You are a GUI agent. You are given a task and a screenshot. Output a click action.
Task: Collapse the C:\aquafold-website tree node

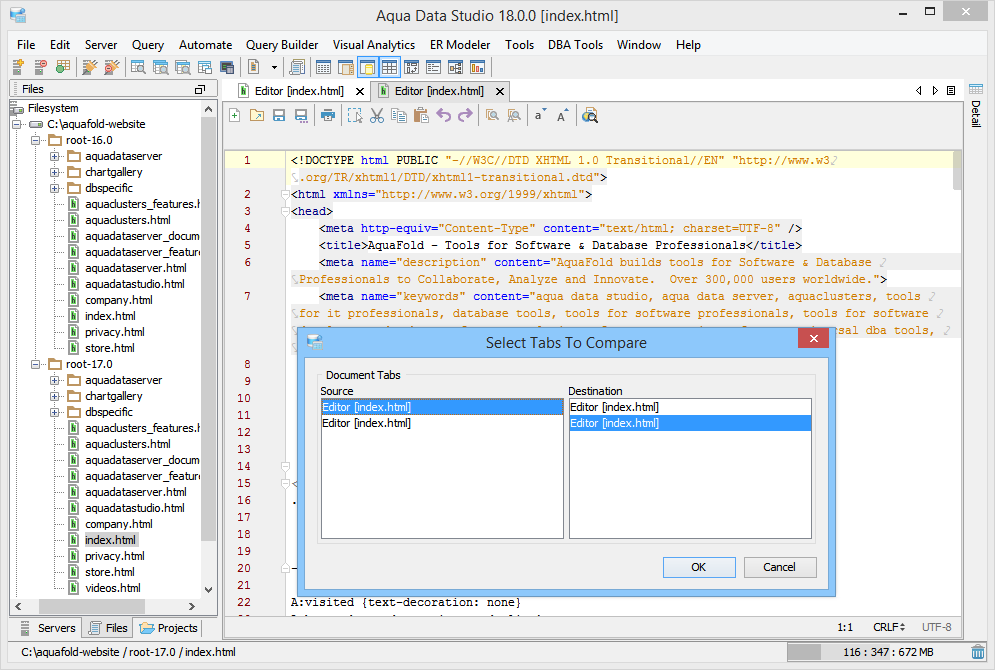click(x=17, y=124)
